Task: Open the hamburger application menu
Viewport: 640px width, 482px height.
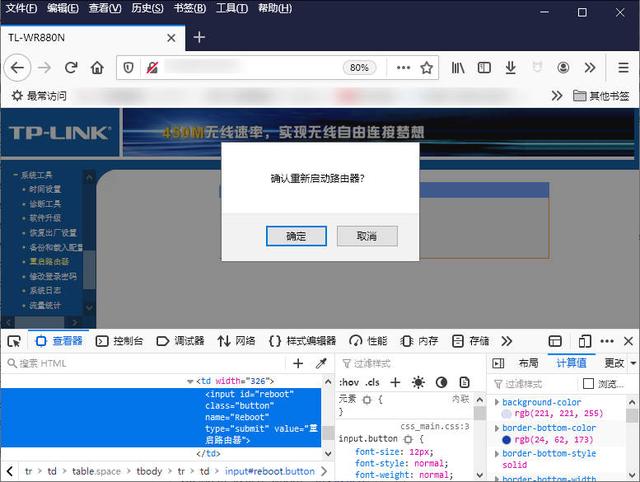Action: pyautogui.click(x=623, y=68)
